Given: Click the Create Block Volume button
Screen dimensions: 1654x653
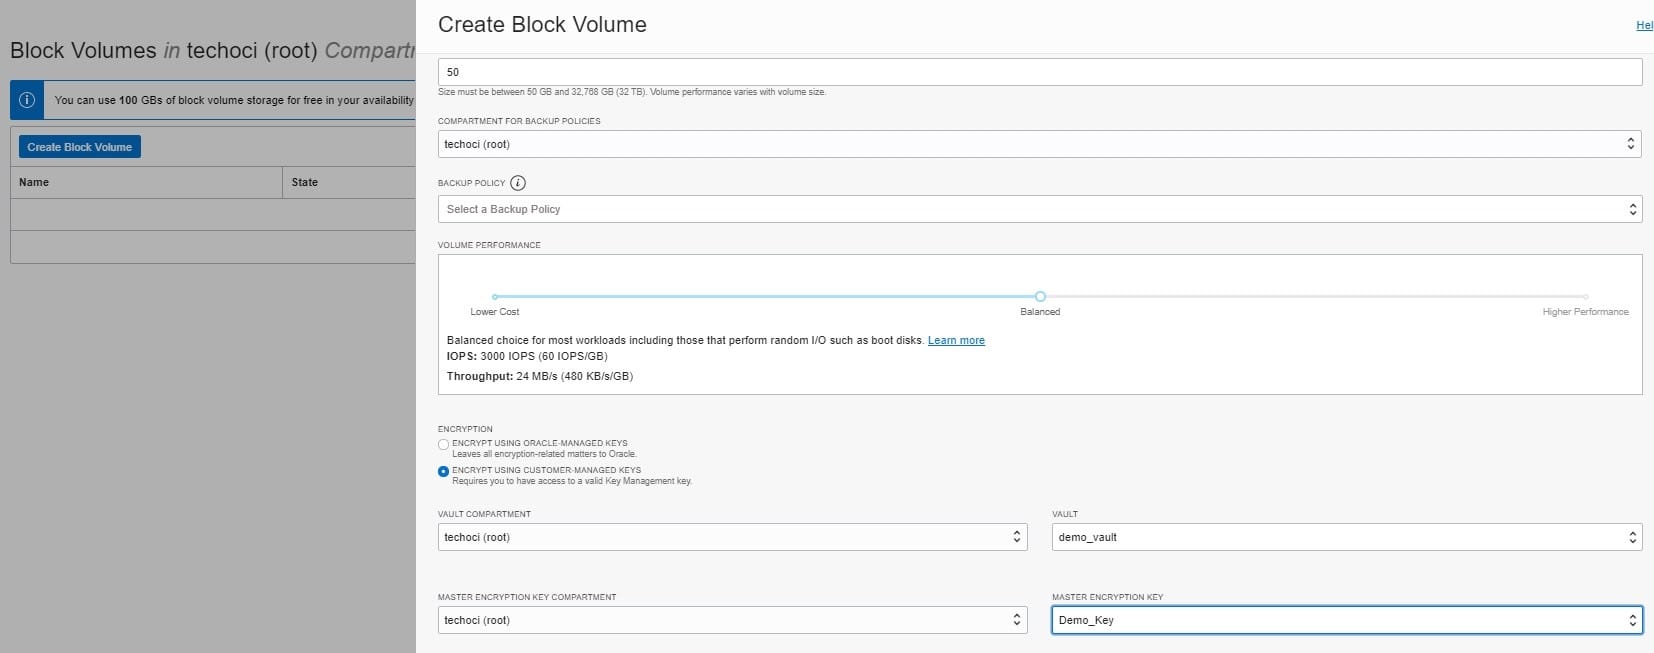Looking at the screenshot, I should point(80,147).
